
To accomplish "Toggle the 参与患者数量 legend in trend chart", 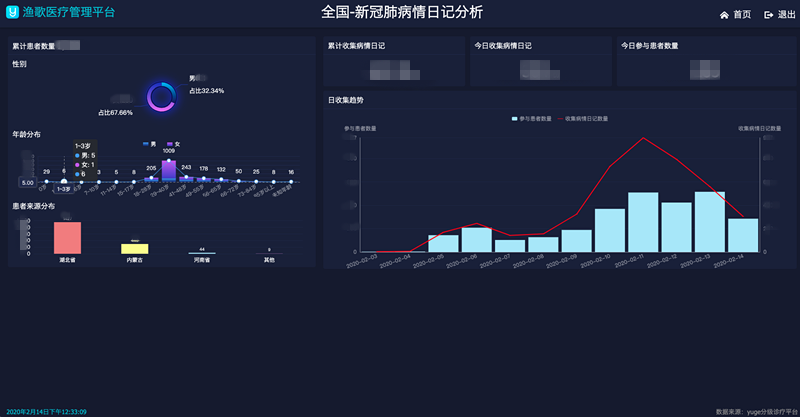I will (532, 118).
